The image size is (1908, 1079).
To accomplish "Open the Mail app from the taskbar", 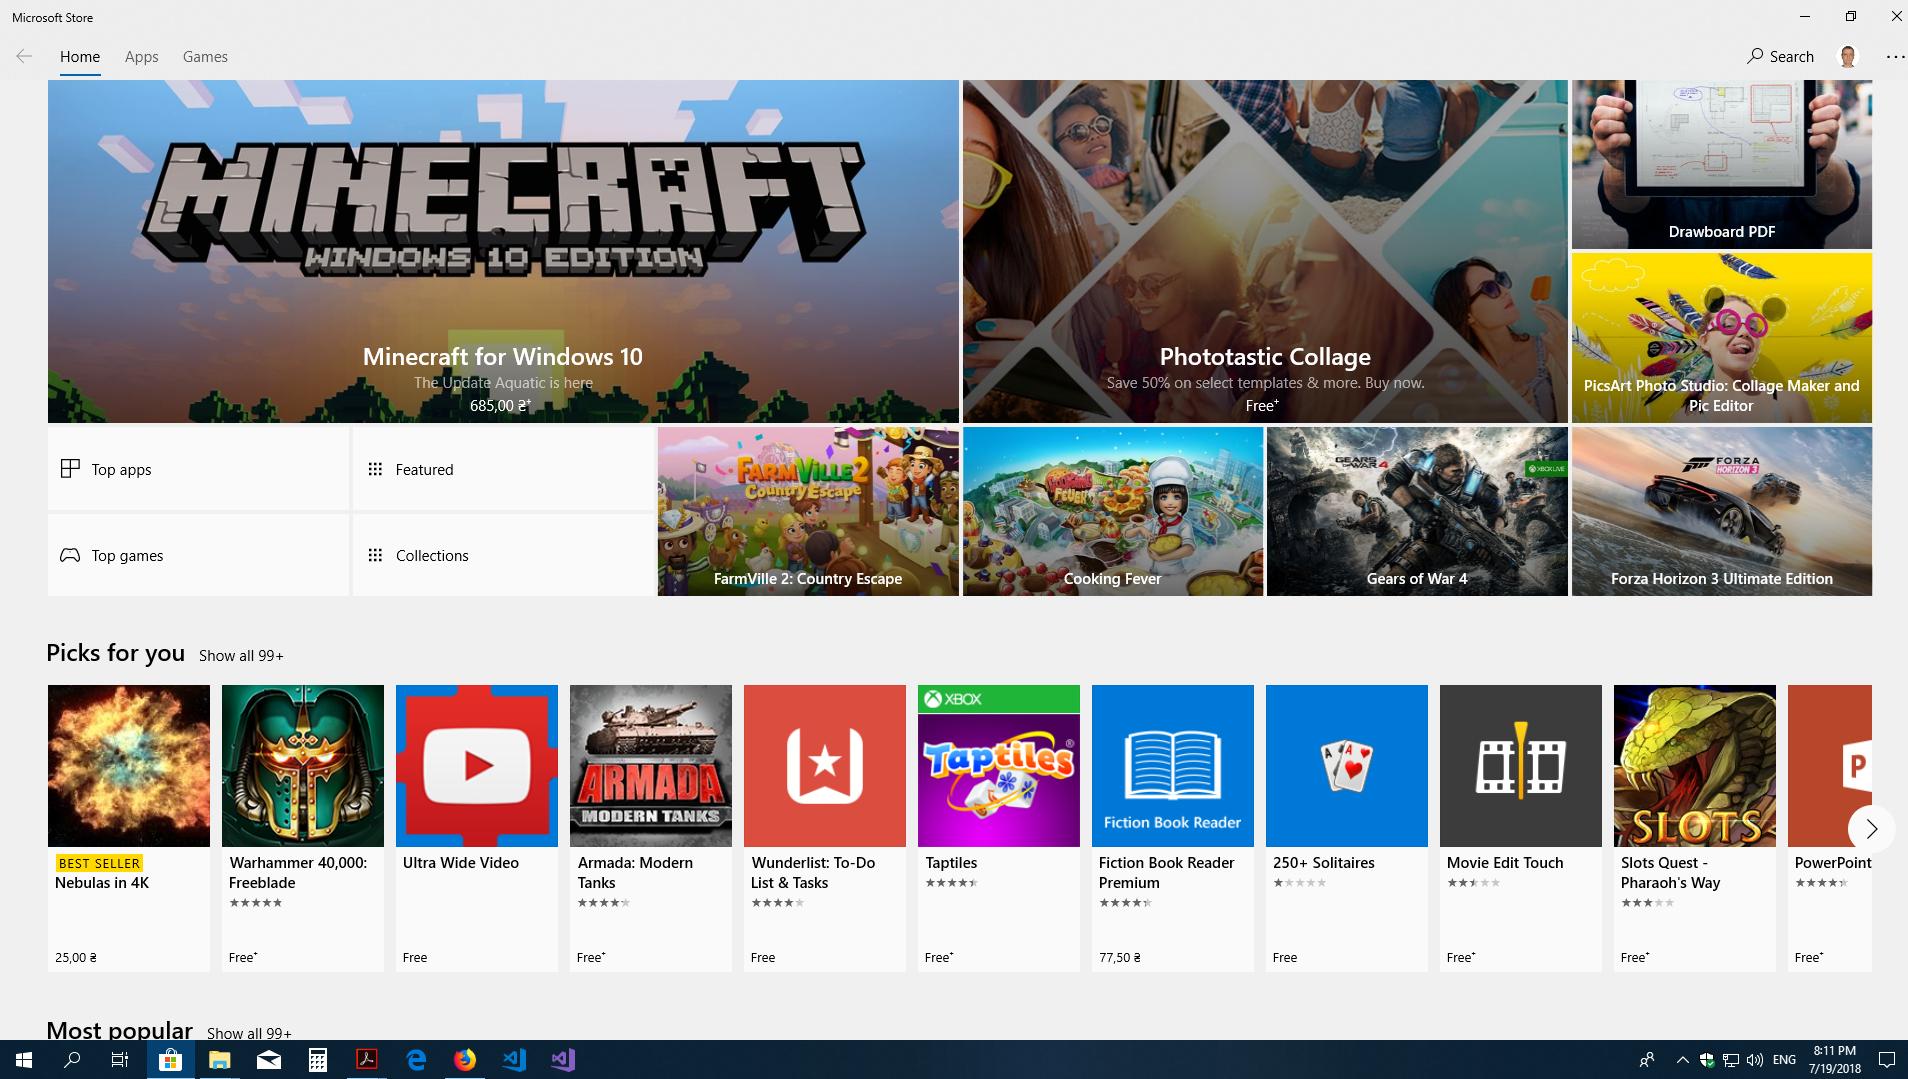I will [268, 1060].
